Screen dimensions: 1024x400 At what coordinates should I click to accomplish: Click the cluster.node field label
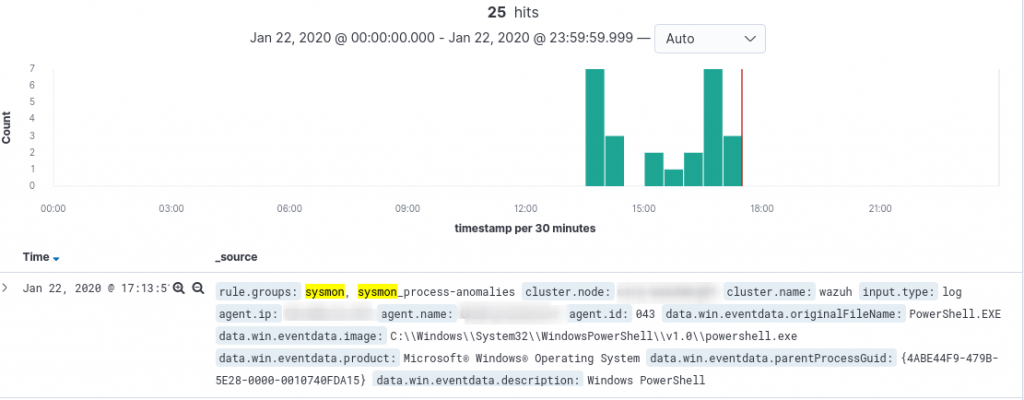coord(568,292)
